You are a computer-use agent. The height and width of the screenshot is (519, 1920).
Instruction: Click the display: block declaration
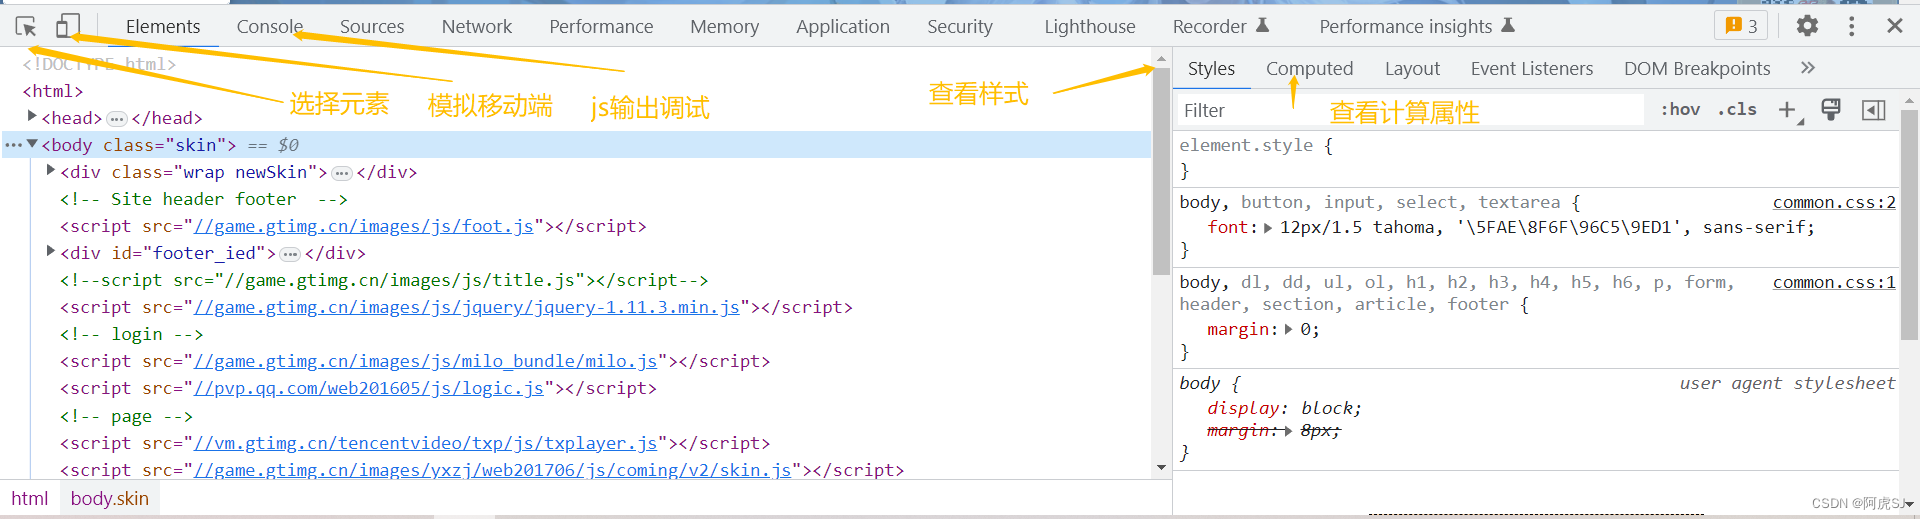point(1284,408)
